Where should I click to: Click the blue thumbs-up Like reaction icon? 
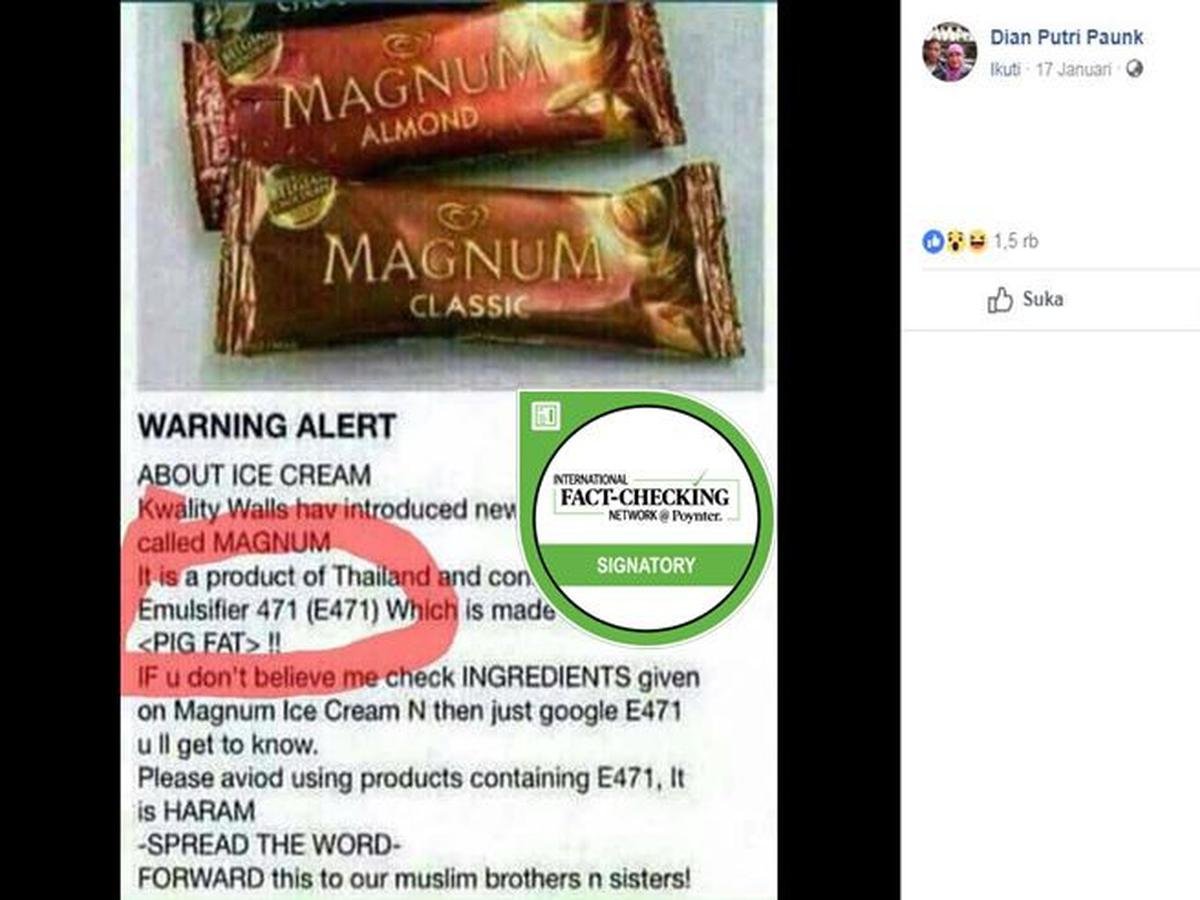click(x=933, y=241)
